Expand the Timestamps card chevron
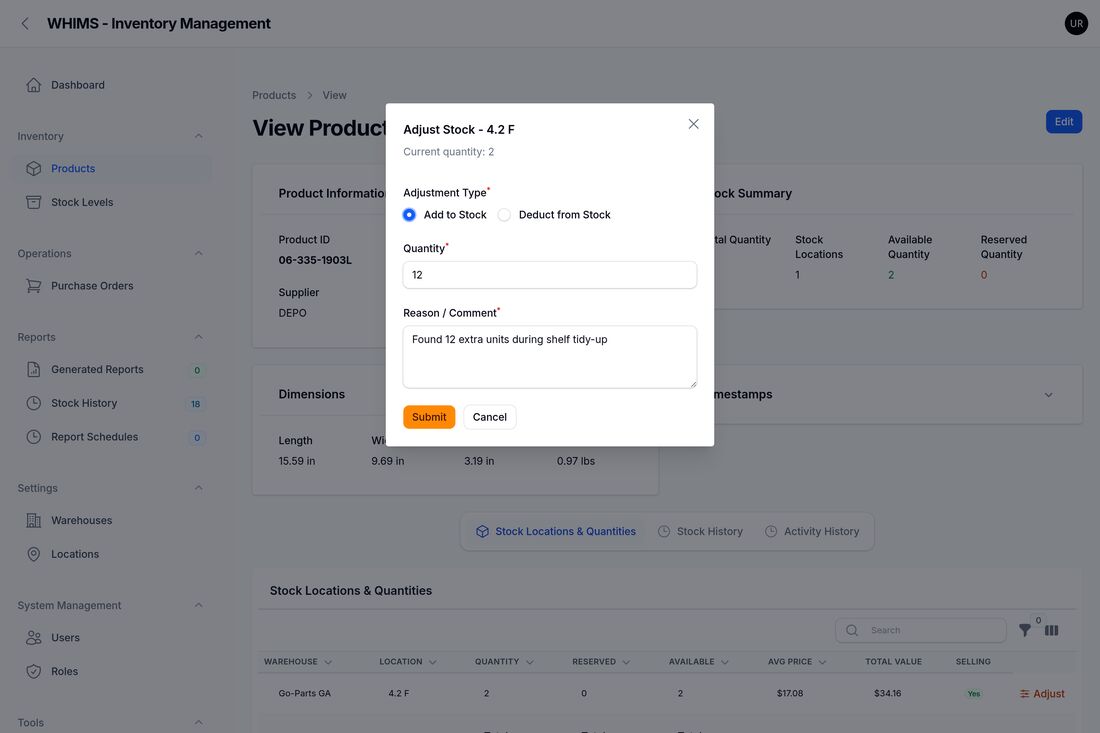The height and width of the screenshot is (733, 1100). (x=1048, y=395)
